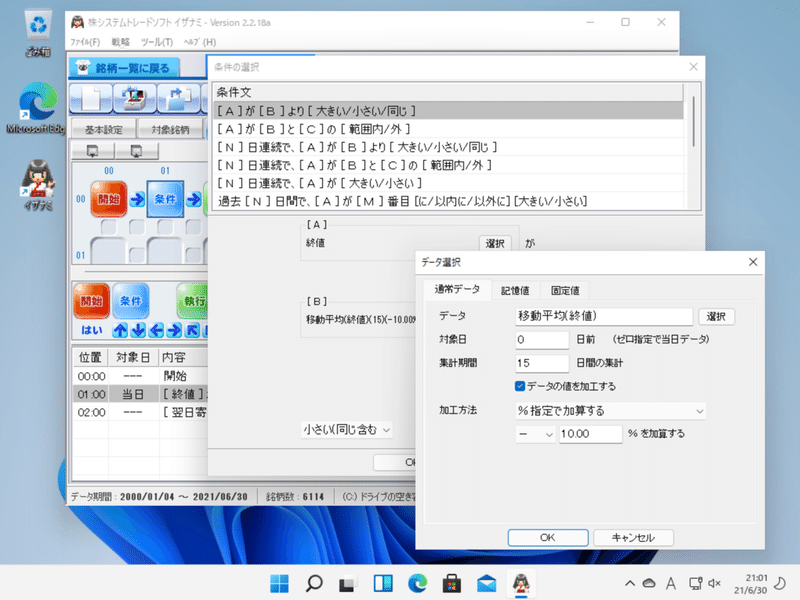Screen dimensions: 800x600
Task: Open the 基本設定 tab
Action: (104, 130)
